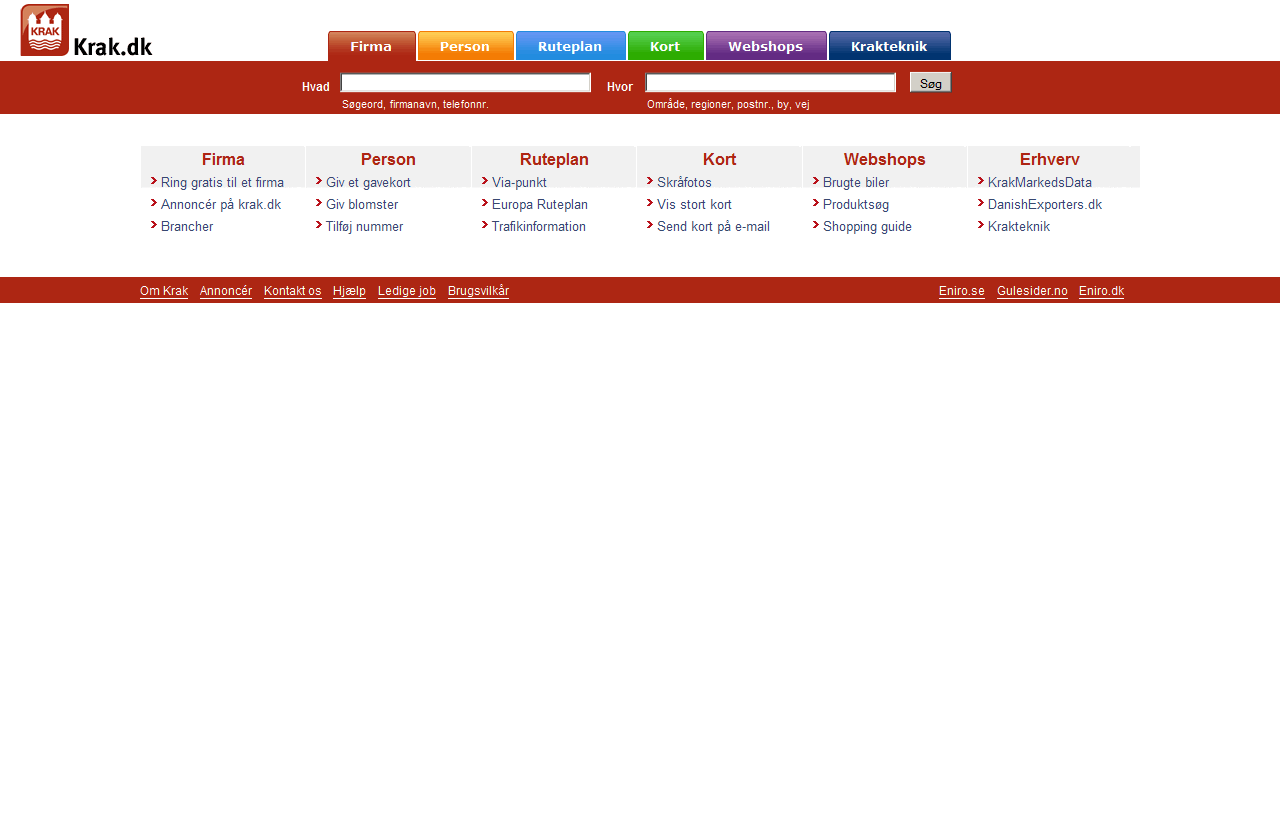Click the Annoncér footer link
Image resolution: width=1280 pixels, height=831 pixels.
click(226, 291)
